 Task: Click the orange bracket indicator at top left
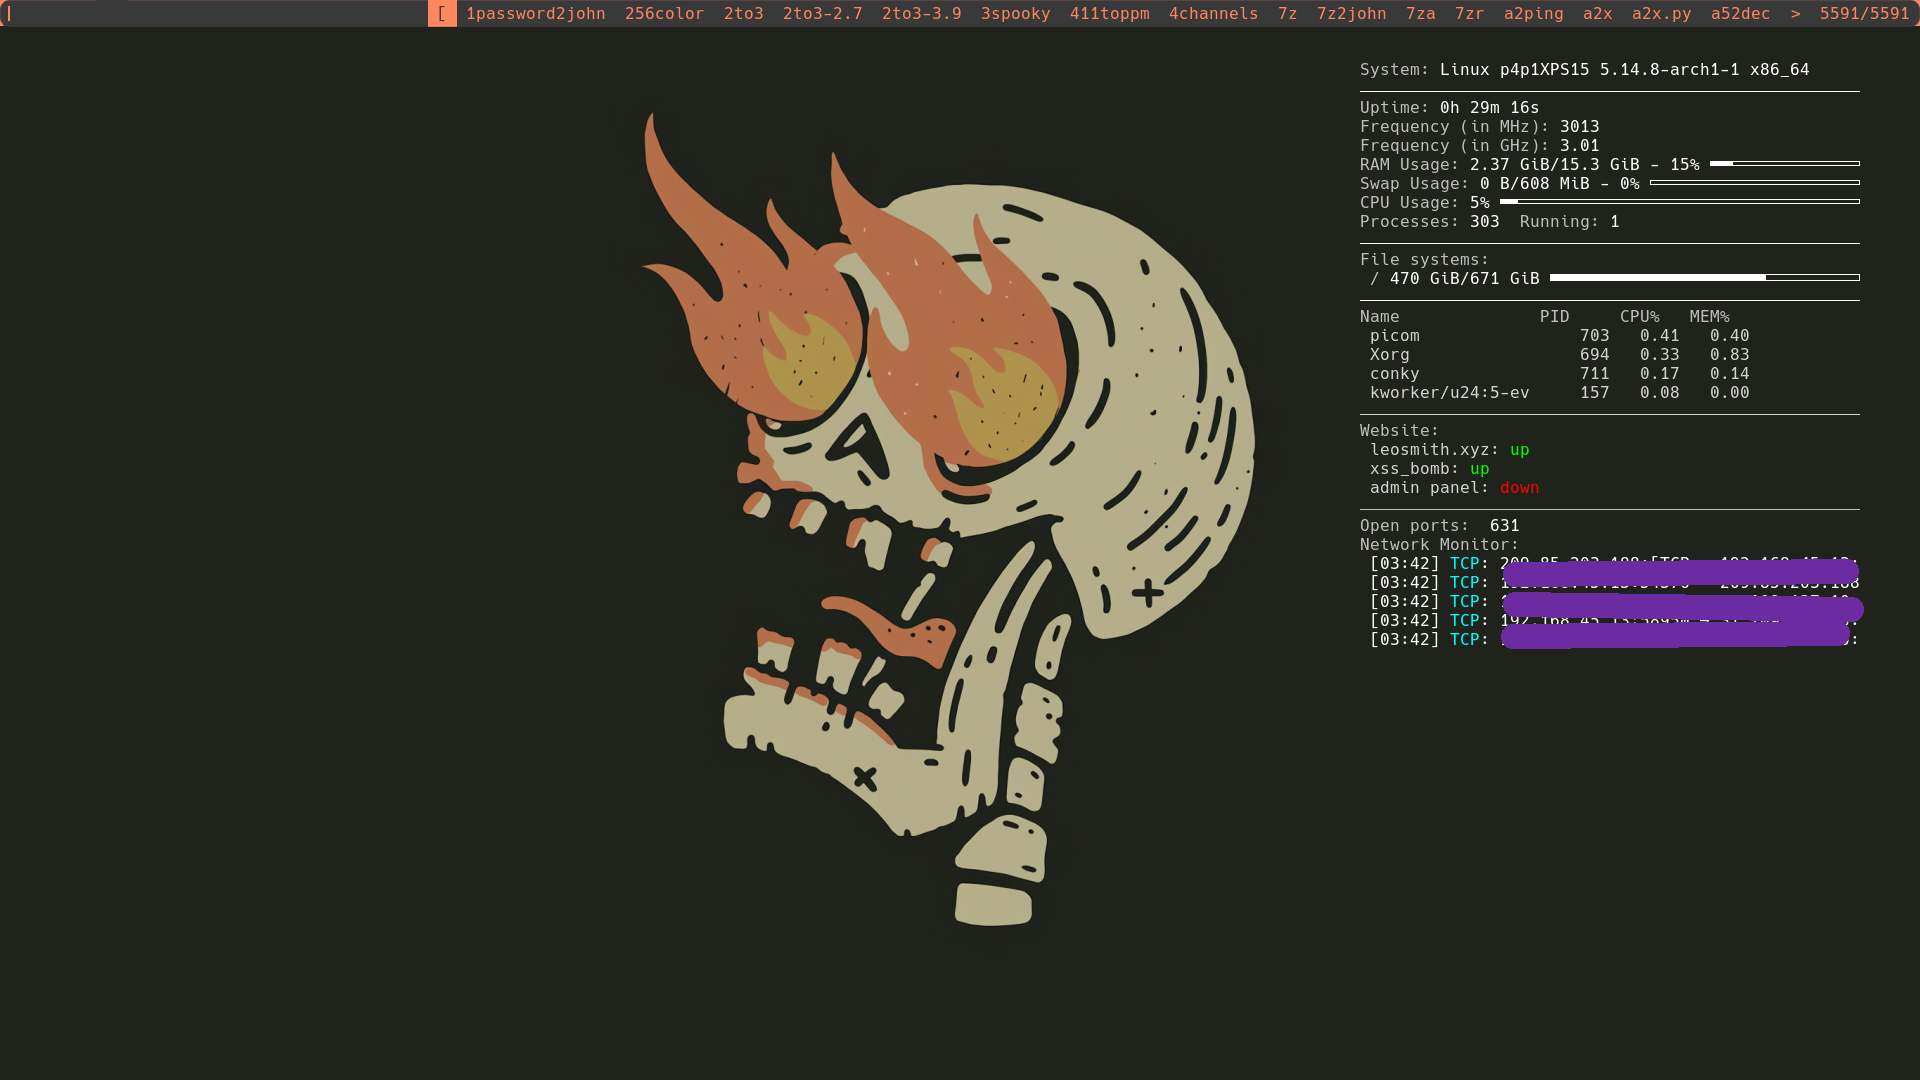click(x=442, y=14)
